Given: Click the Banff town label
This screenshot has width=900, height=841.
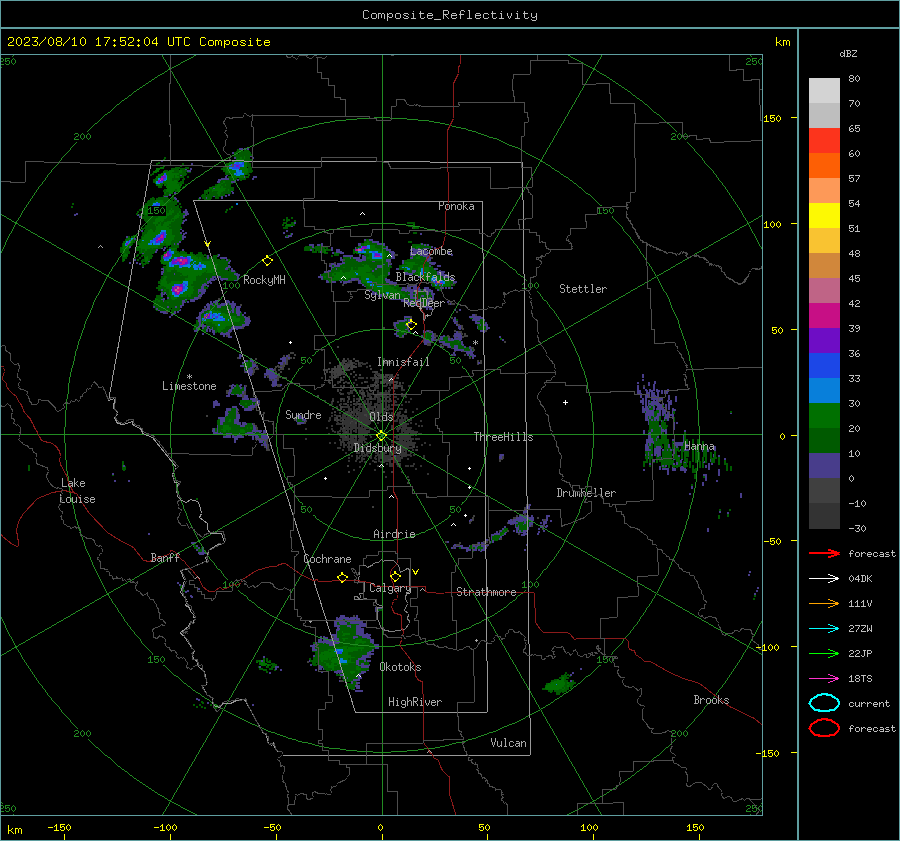Looking at the screenshot, I should [165, 557].
